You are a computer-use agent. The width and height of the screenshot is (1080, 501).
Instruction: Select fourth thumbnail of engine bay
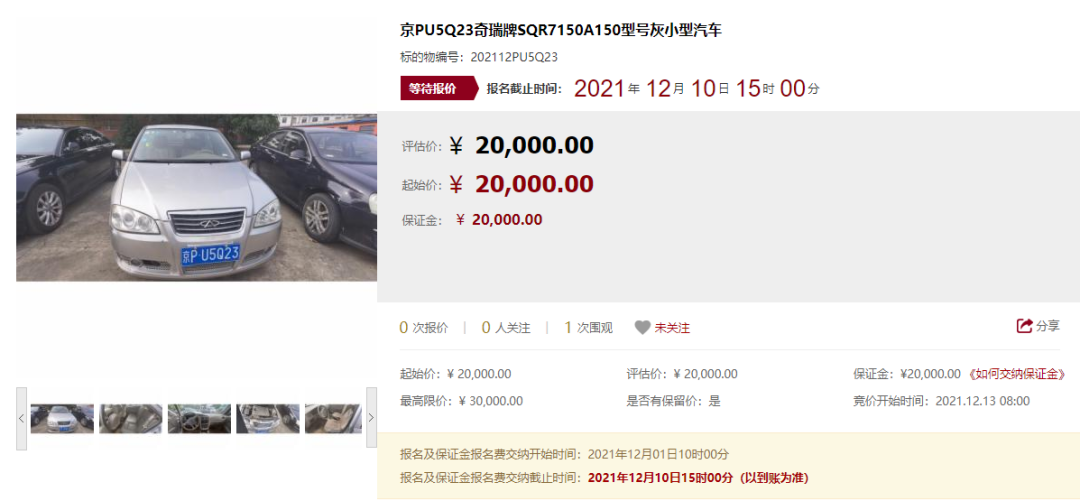point(268,418)
